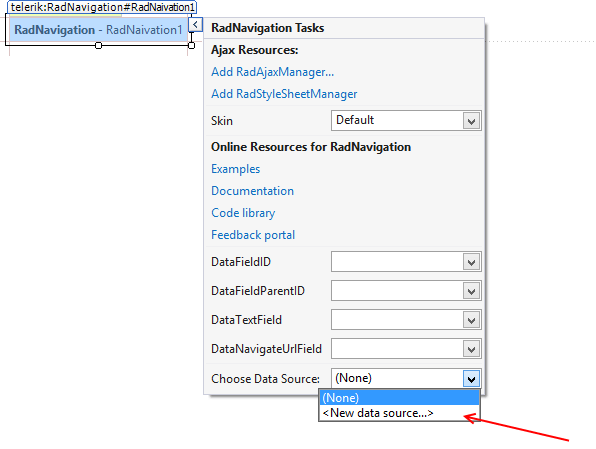Viewport: 596px width, 449px height.
Task: Click the telerik:RadNavigation#RadNaivation1 tag label
Action: point(102,7)
